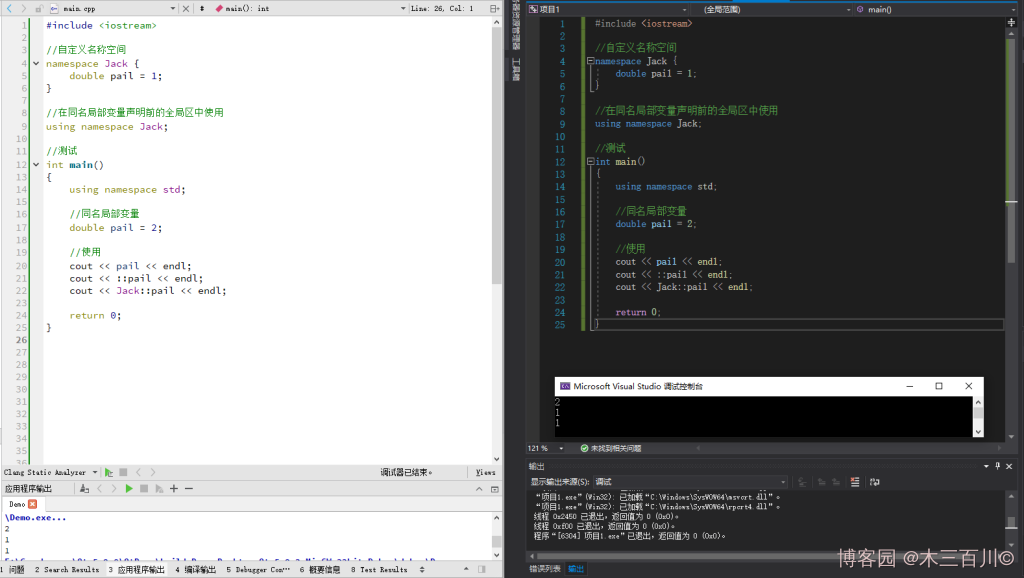This screenshot has height=578, width=1024.
Task: Click the Qt Creator editor vertical scrollbar
Action: (x=497, y=150)
